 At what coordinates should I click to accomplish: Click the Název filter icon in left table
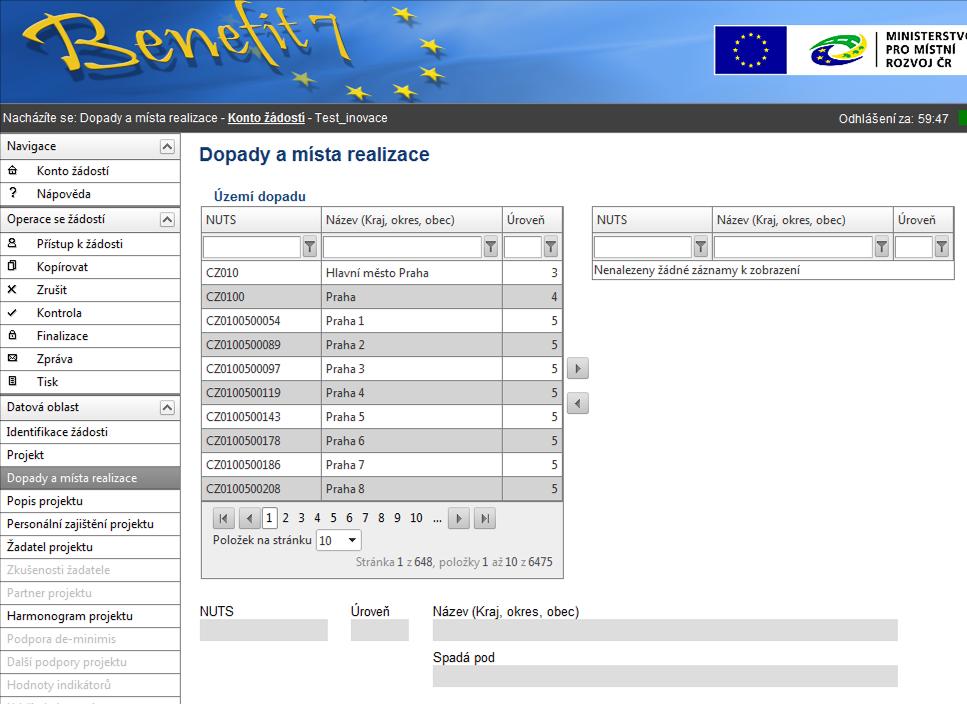[490, 247]
